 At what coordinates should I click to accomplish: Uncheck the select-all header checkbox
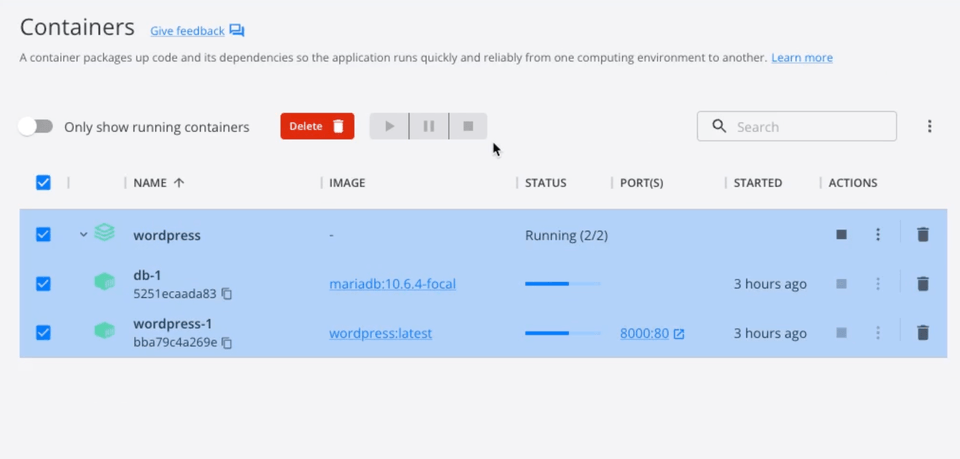tap(43, 182)
